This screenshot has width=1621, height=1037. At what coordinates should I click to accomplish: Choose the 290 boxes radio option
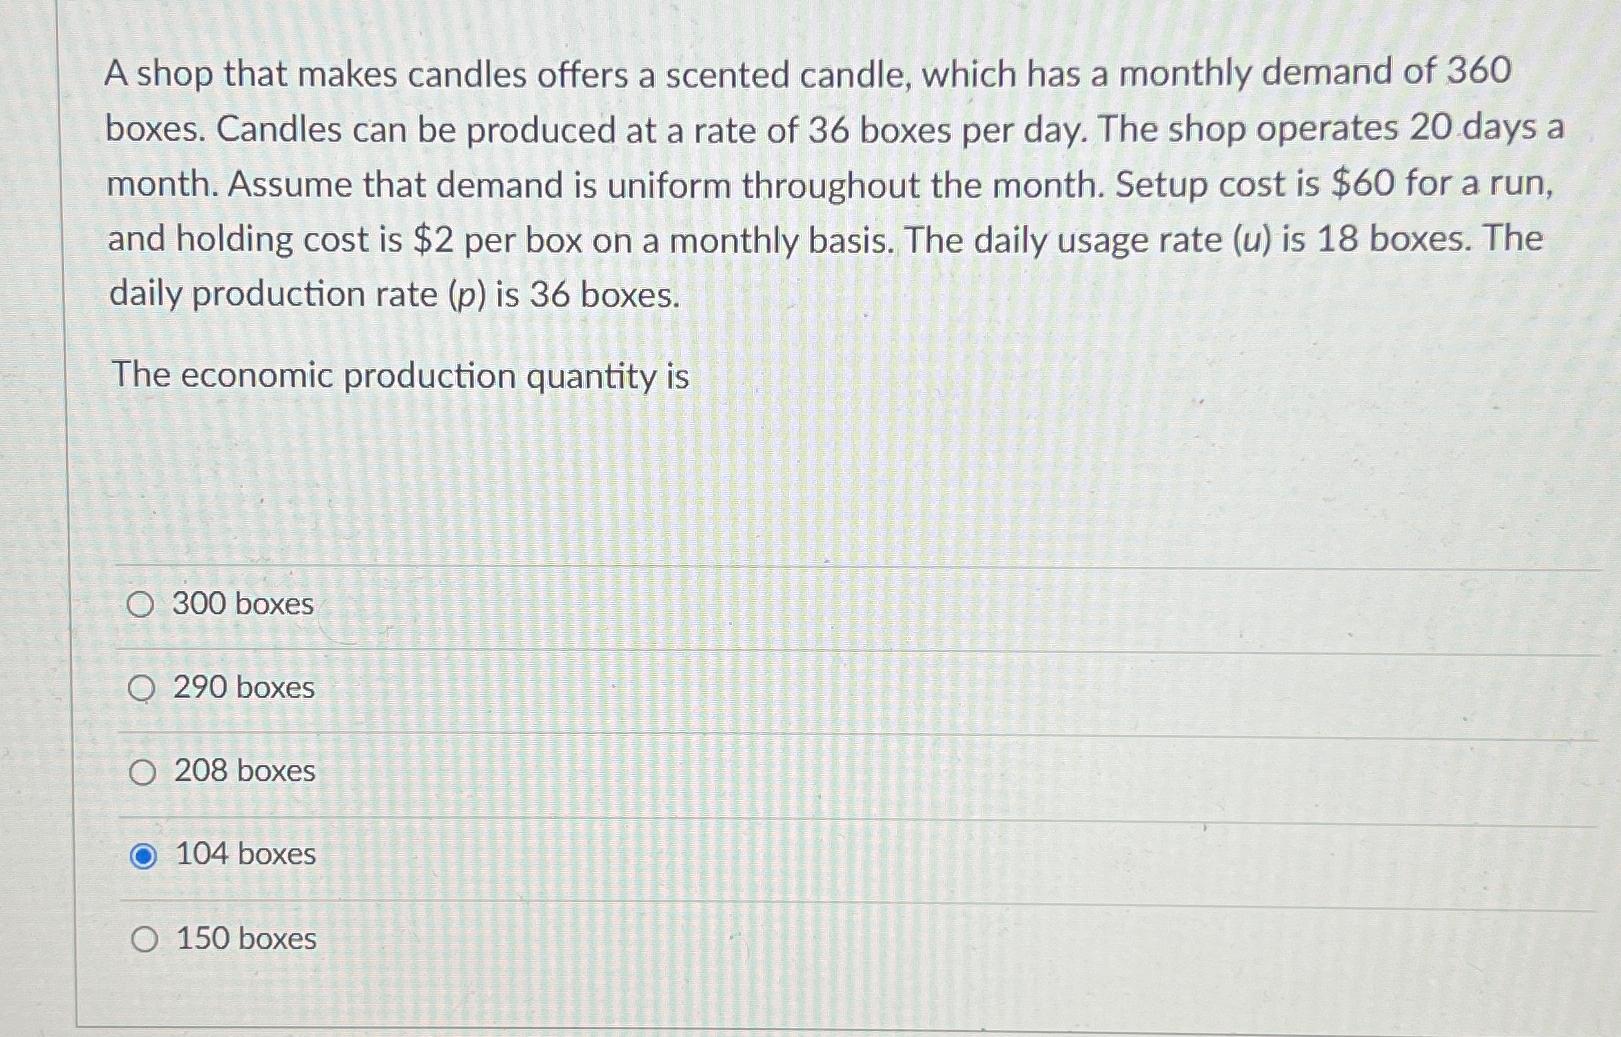pos(141,688)
